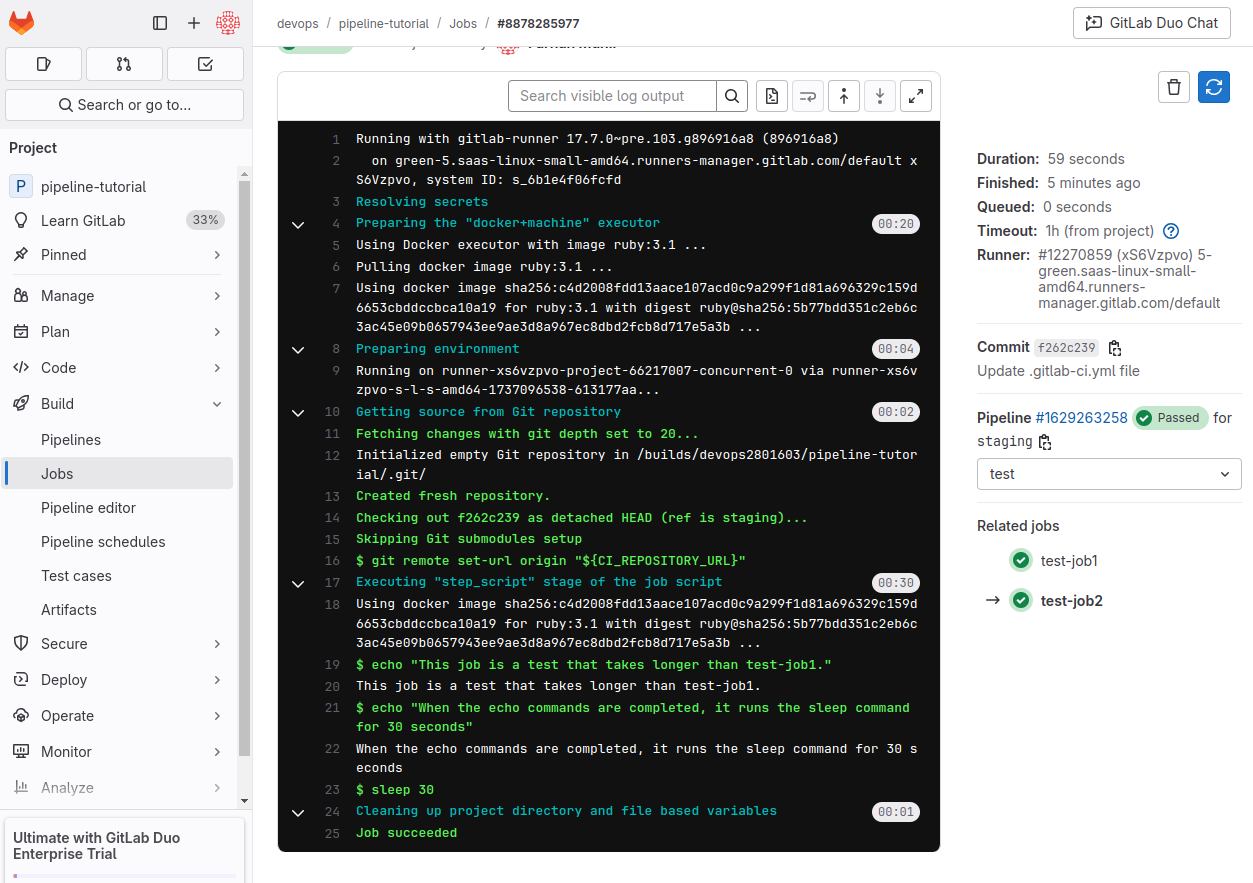The height and width of the screenshot is (883, 1253).
Task: Click the Passed pipeline status badge
Action: click(x=1169, y=418)
